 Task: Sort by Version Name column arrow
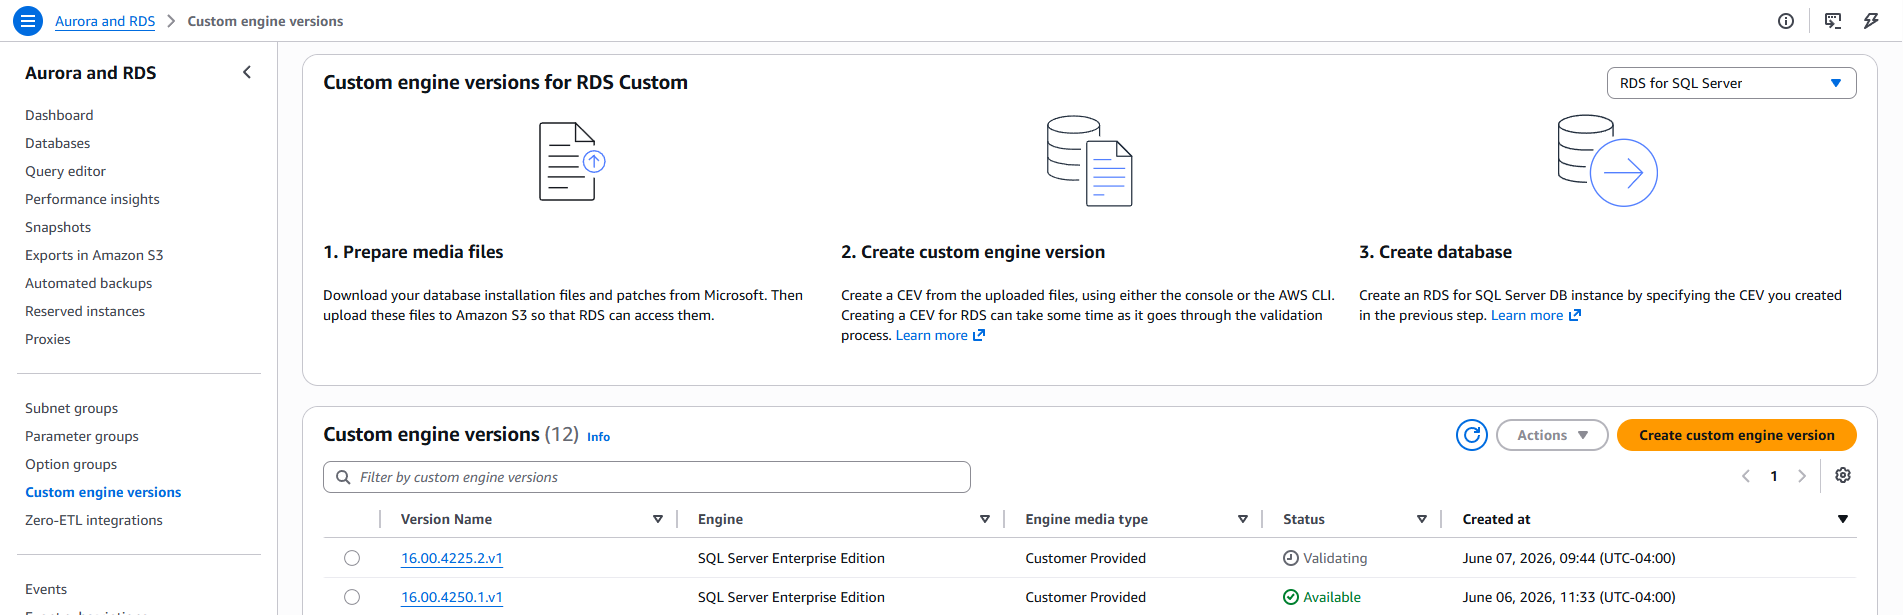(x=658, y=519)
